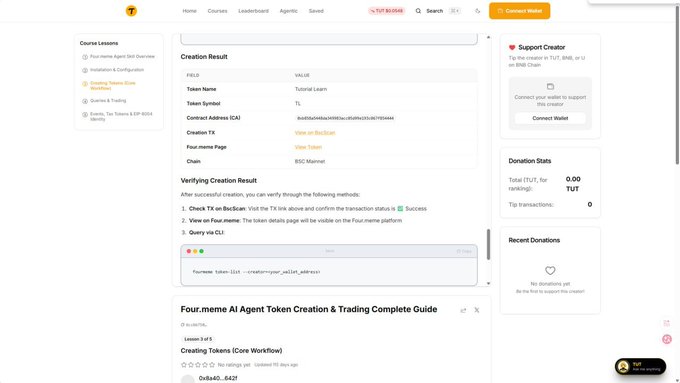Click lesson panel scroll down arrow
The image size is (680, 383).
coord(488,283)
